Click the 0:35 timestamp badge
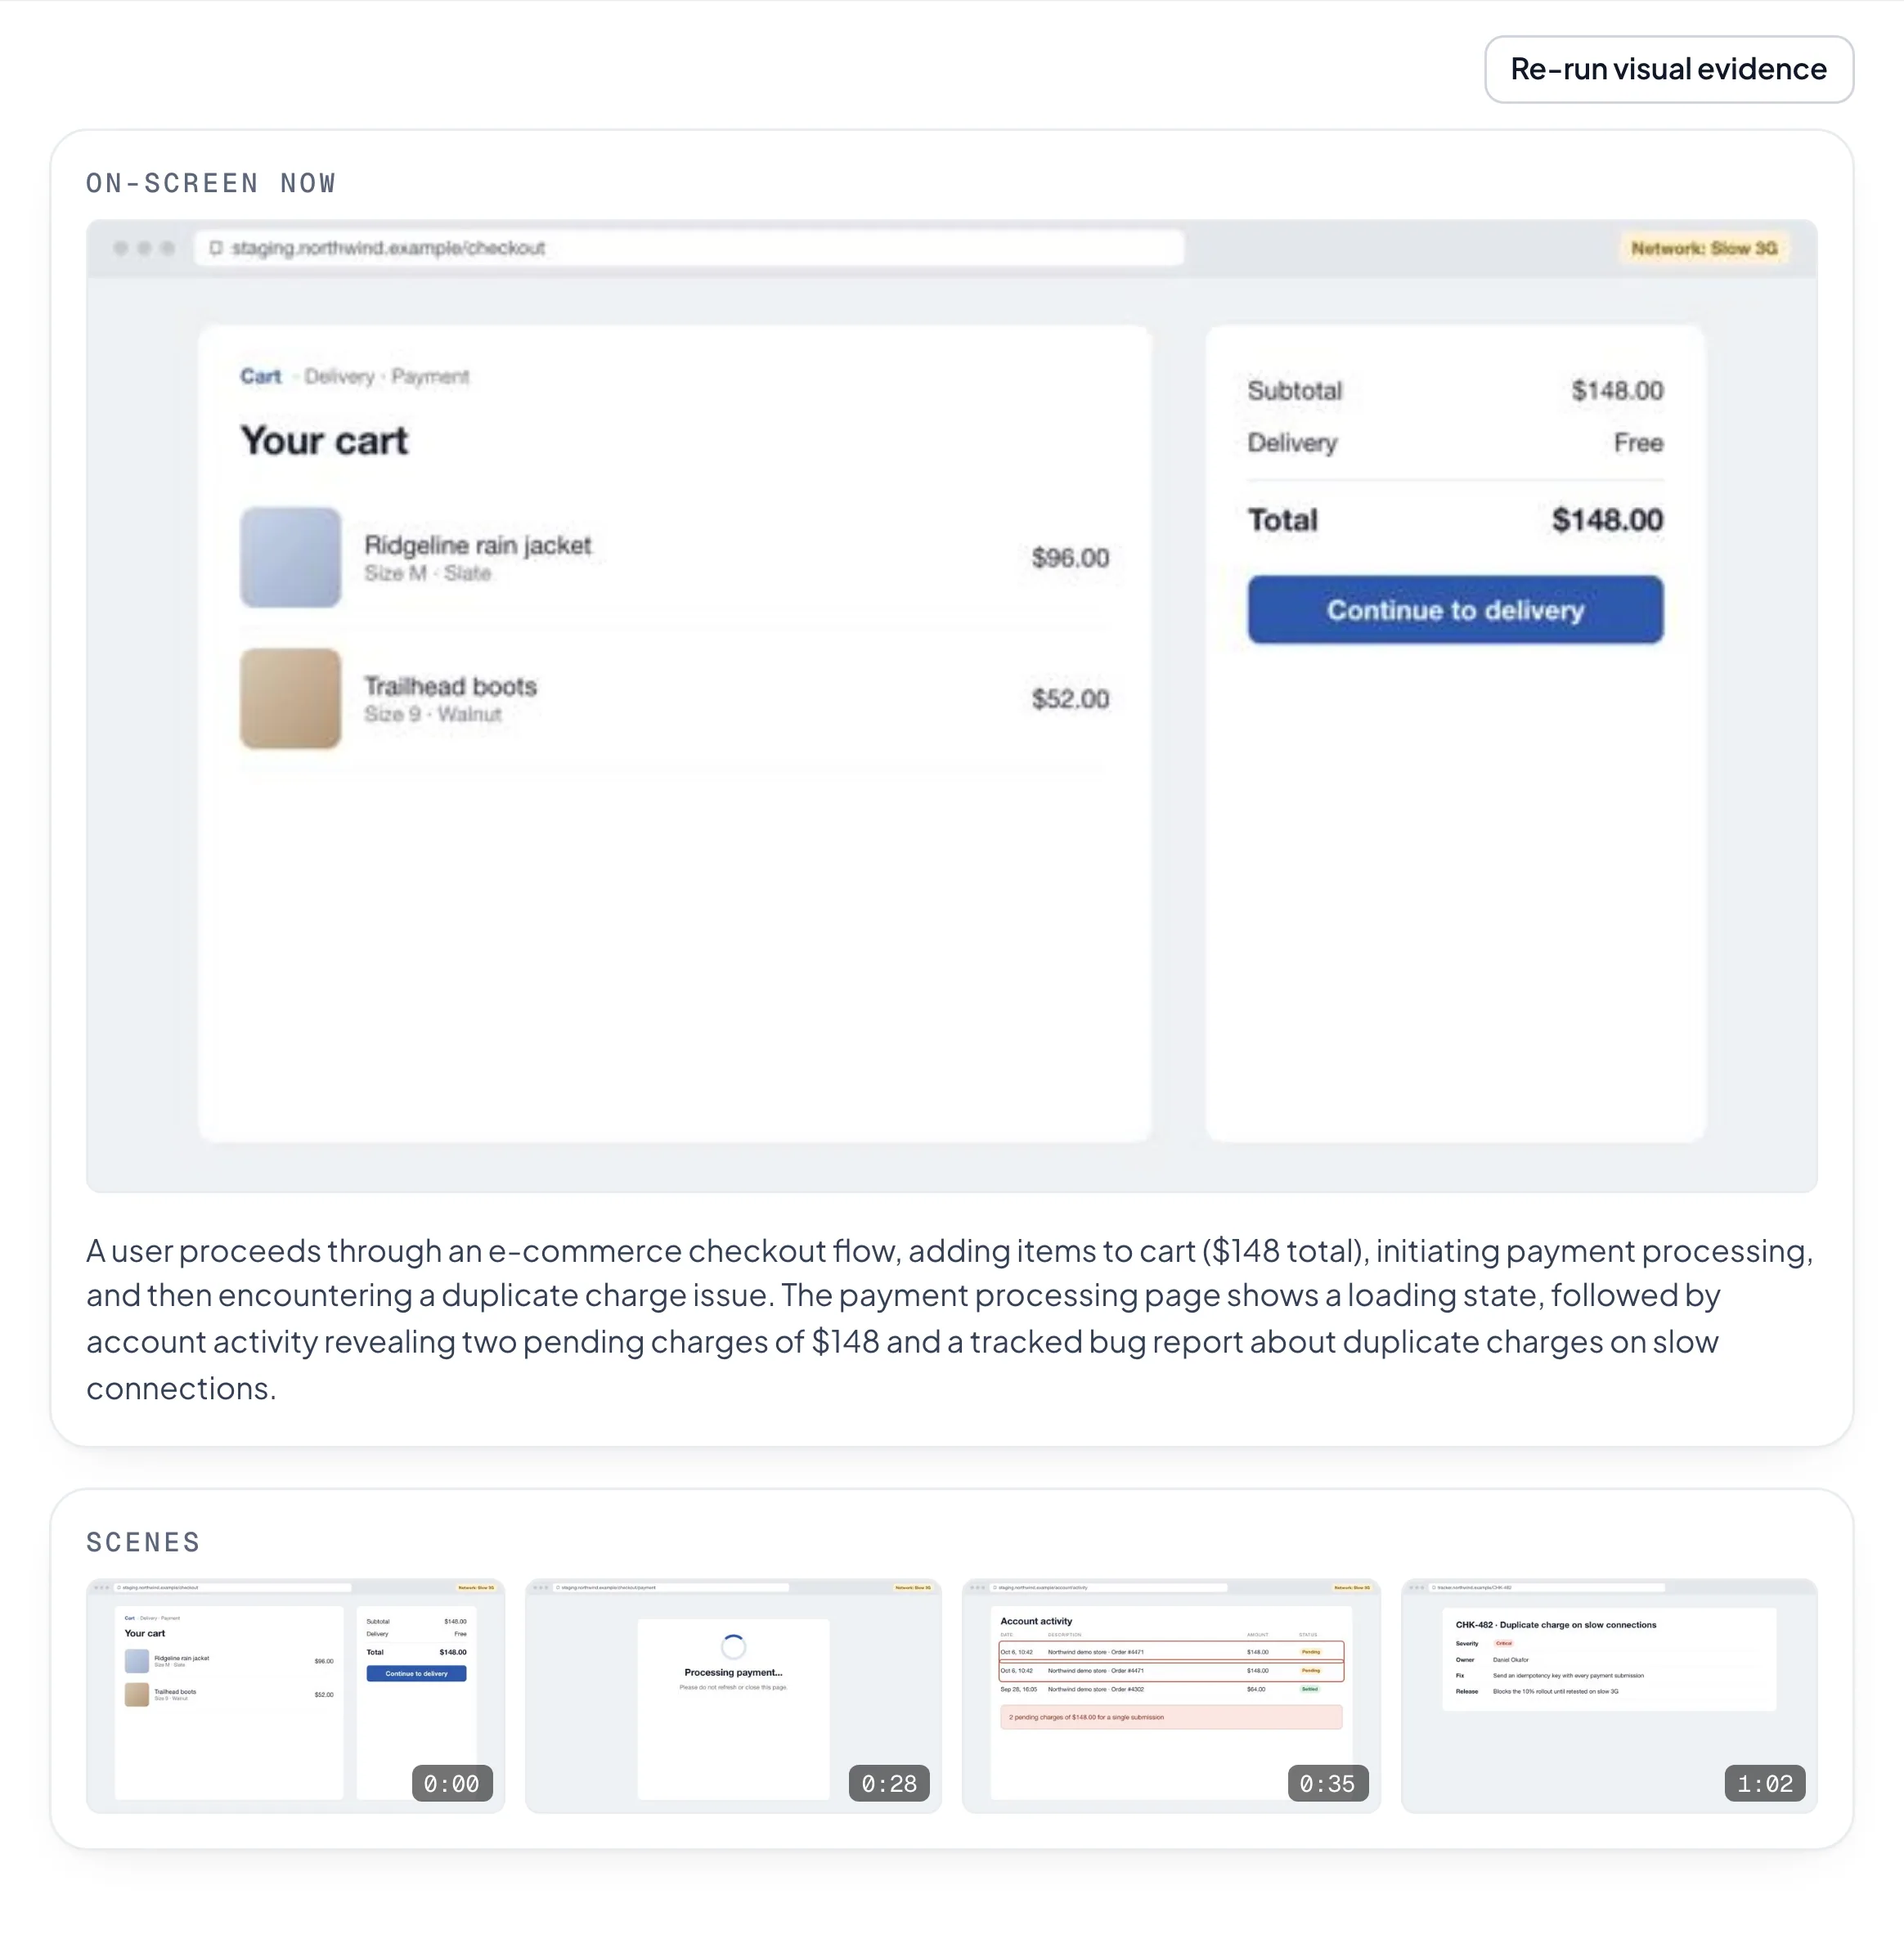 pos(1327,1783)
